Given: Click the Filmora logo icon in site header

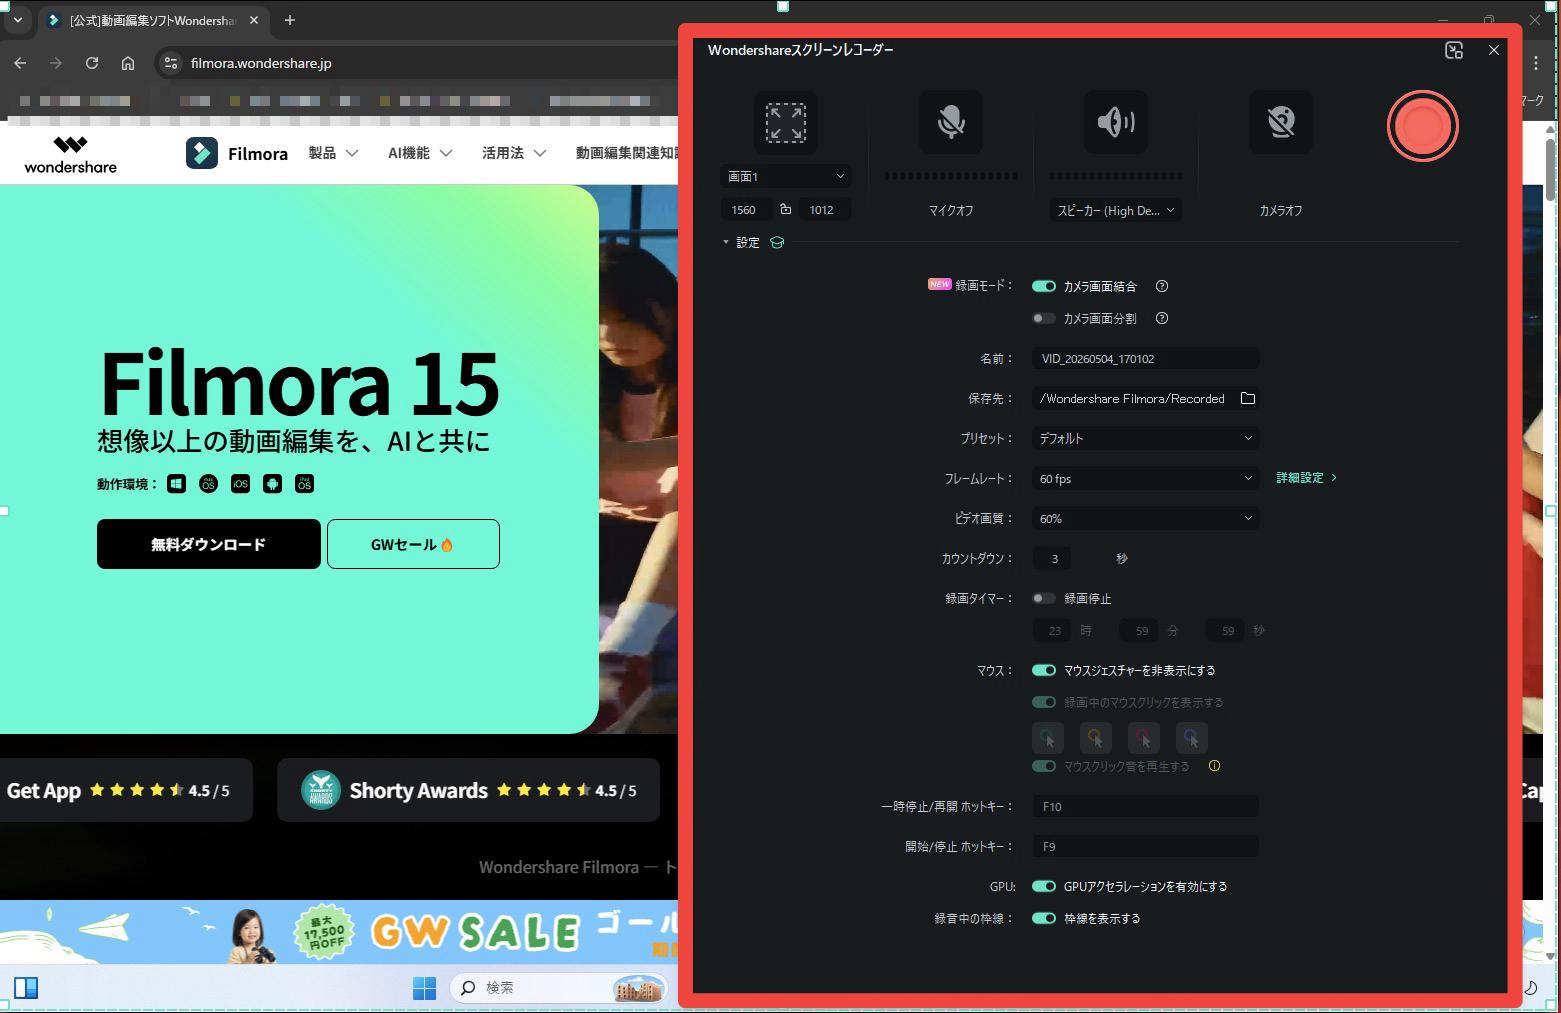Looking at the screenshot, I should (202, 153).
